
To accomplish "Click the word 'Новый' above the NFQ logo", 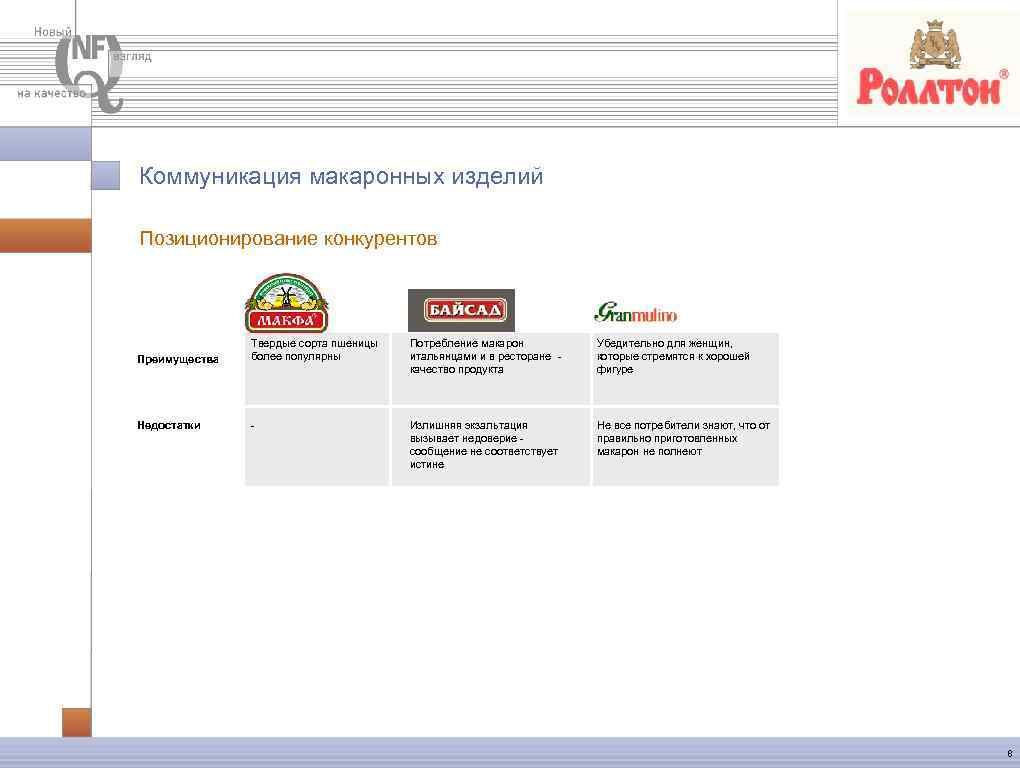I will click(x=53, y=31).
